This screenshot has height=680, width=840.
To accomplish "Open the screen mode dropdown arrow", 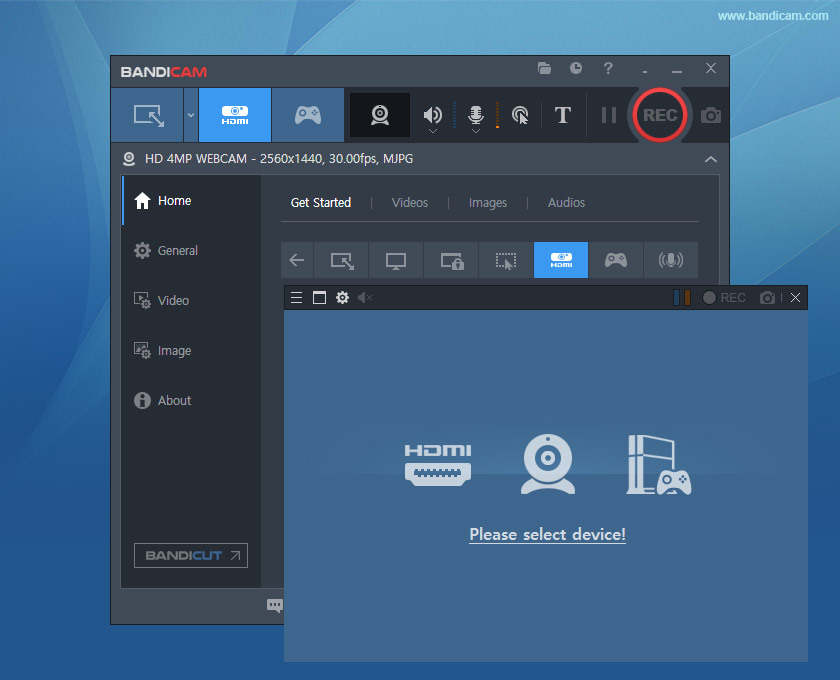I will pos(190,115).
